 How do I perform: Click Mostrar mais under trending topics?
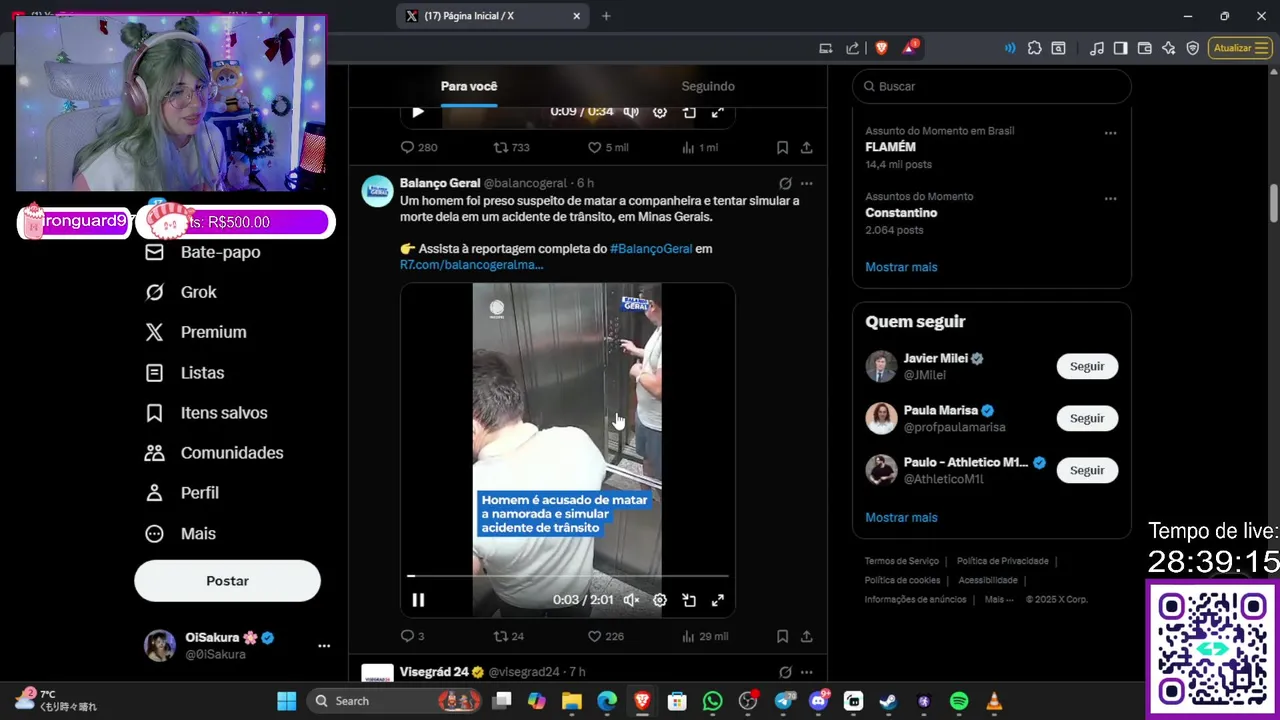click(x=901, y=267)
